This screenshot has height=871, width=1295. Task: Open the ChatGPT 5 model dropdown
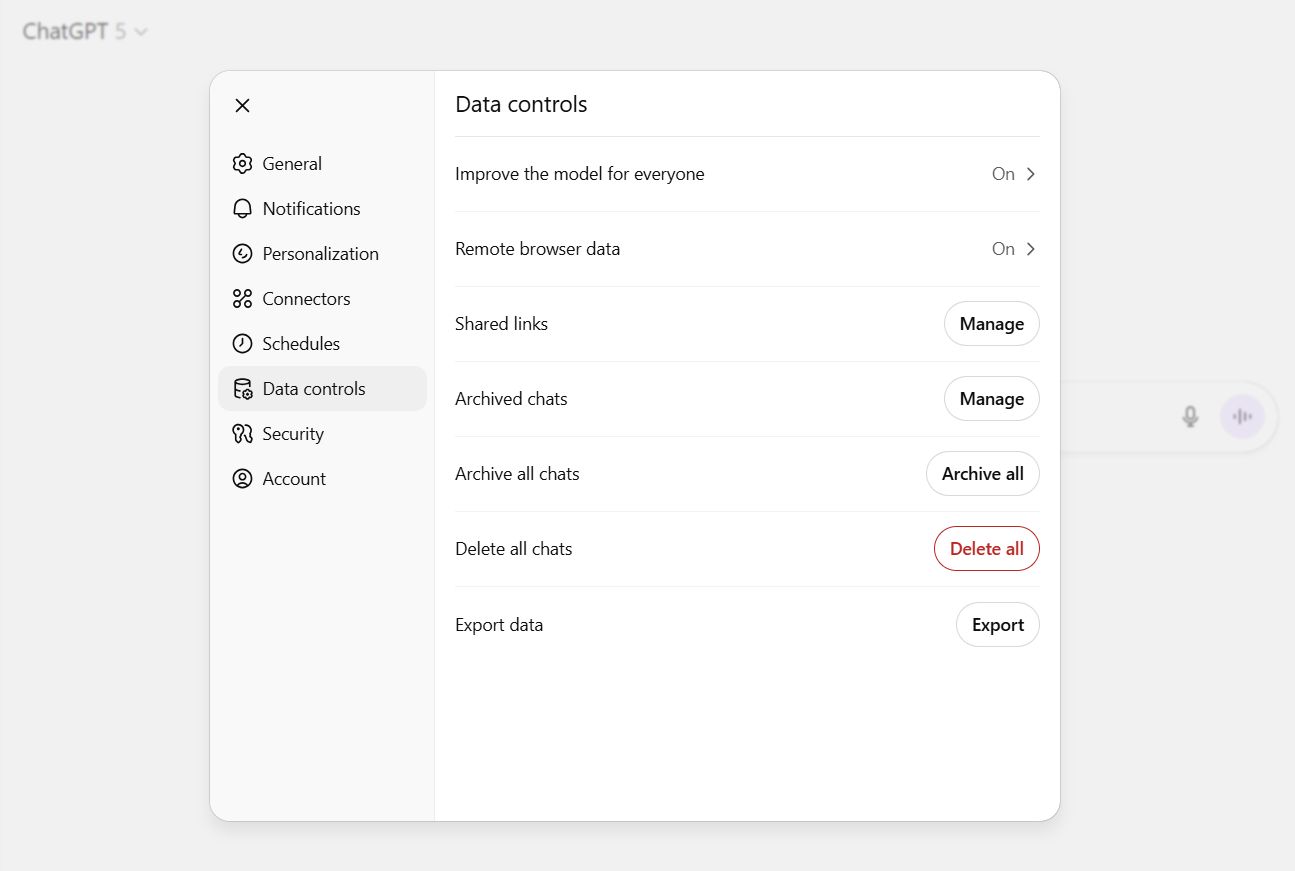[85, 31]
